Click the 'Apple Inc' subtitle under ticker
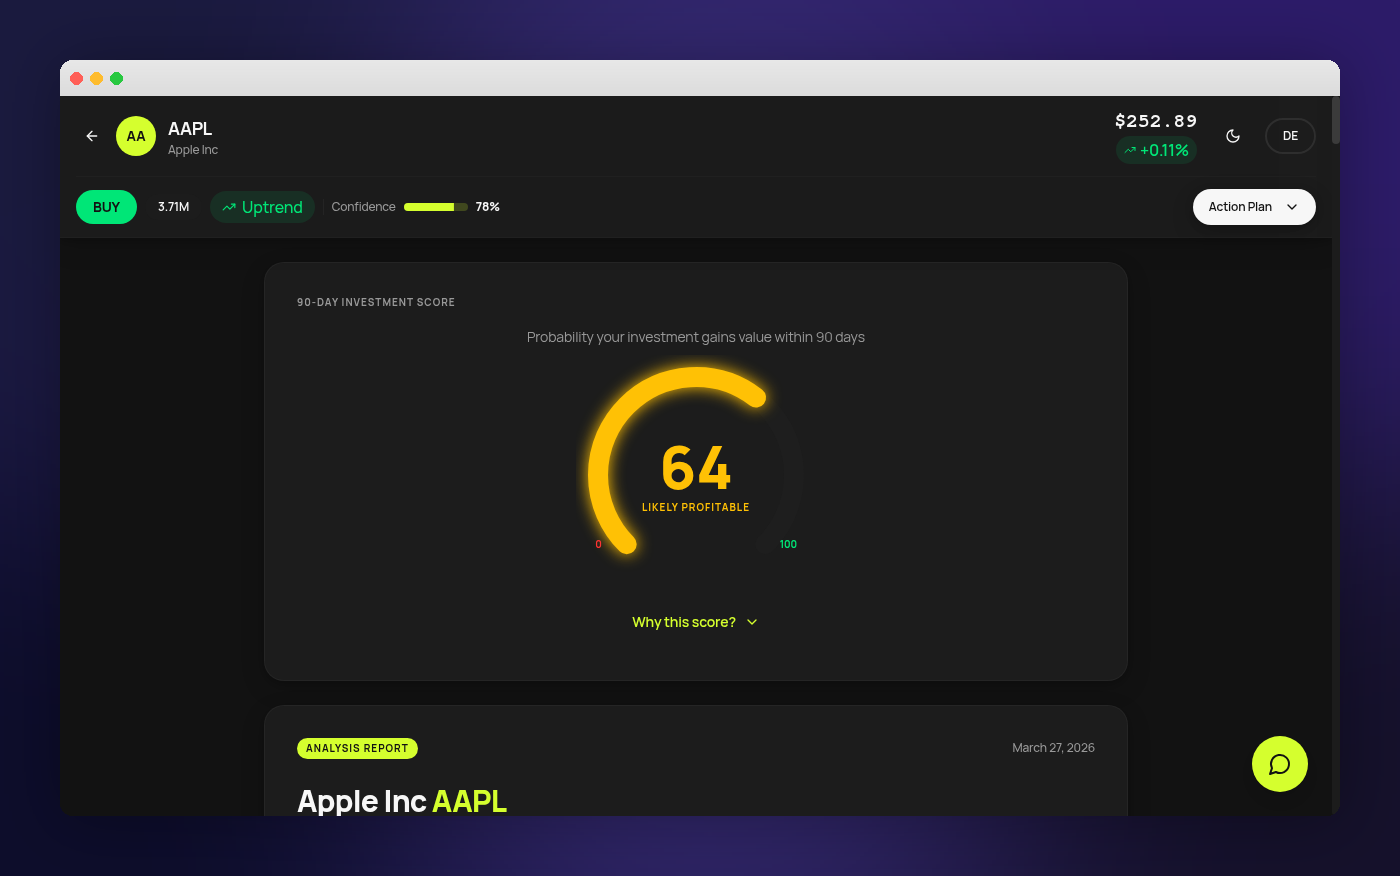 [x=193, y=150]
